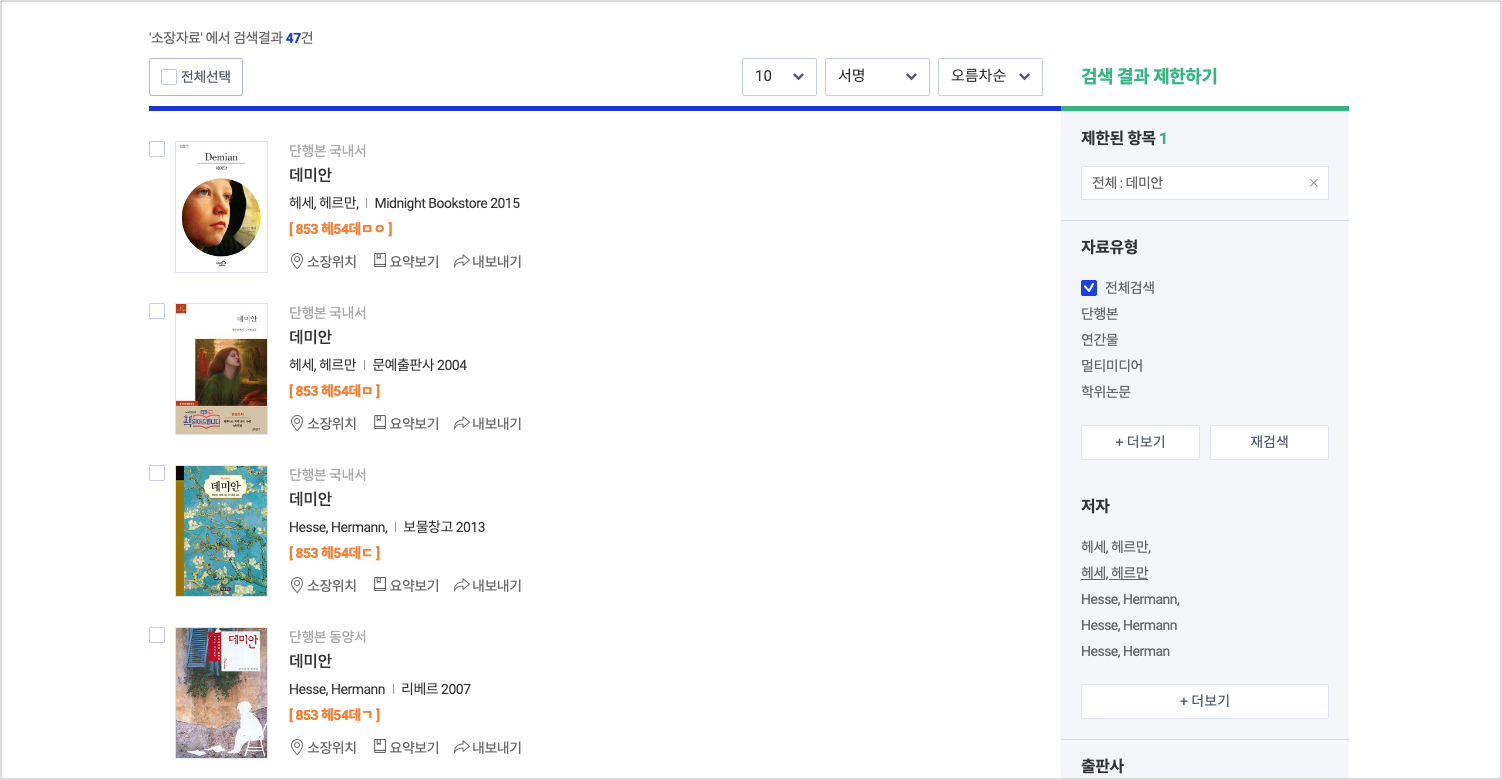
Task: View 요약보기 for the 문예출판사 2004 edition
Action: pyautogui.click(x=406, y=423)
